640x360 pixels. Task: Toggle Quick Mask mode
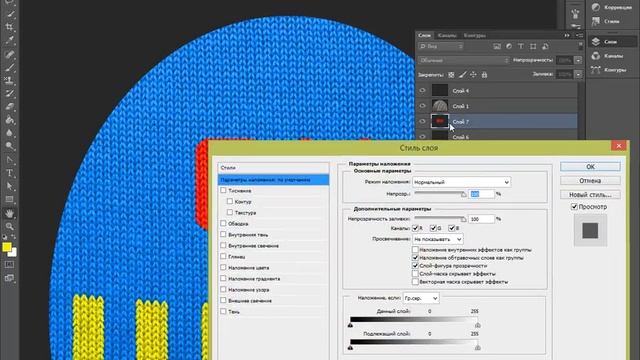click(x=9, y=265)
